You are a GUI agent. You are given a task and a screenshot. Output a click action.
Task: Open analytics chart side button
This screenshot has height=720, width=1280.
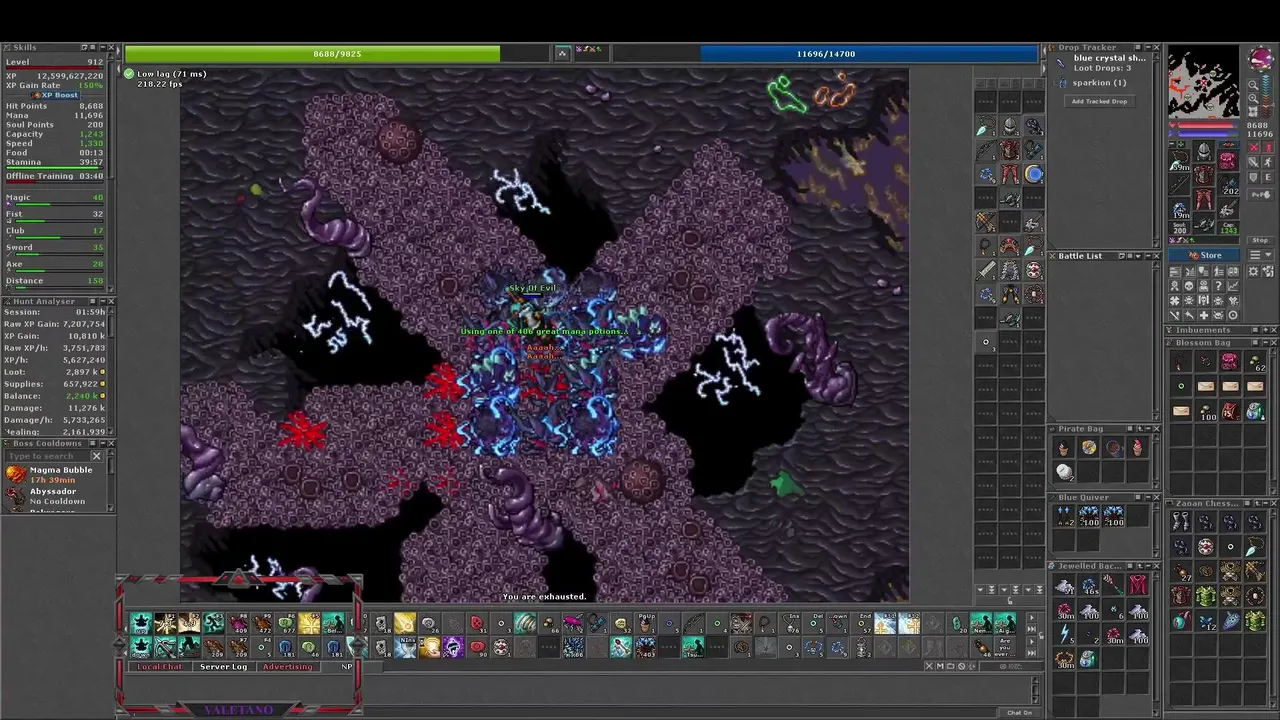pos(1233,285)
